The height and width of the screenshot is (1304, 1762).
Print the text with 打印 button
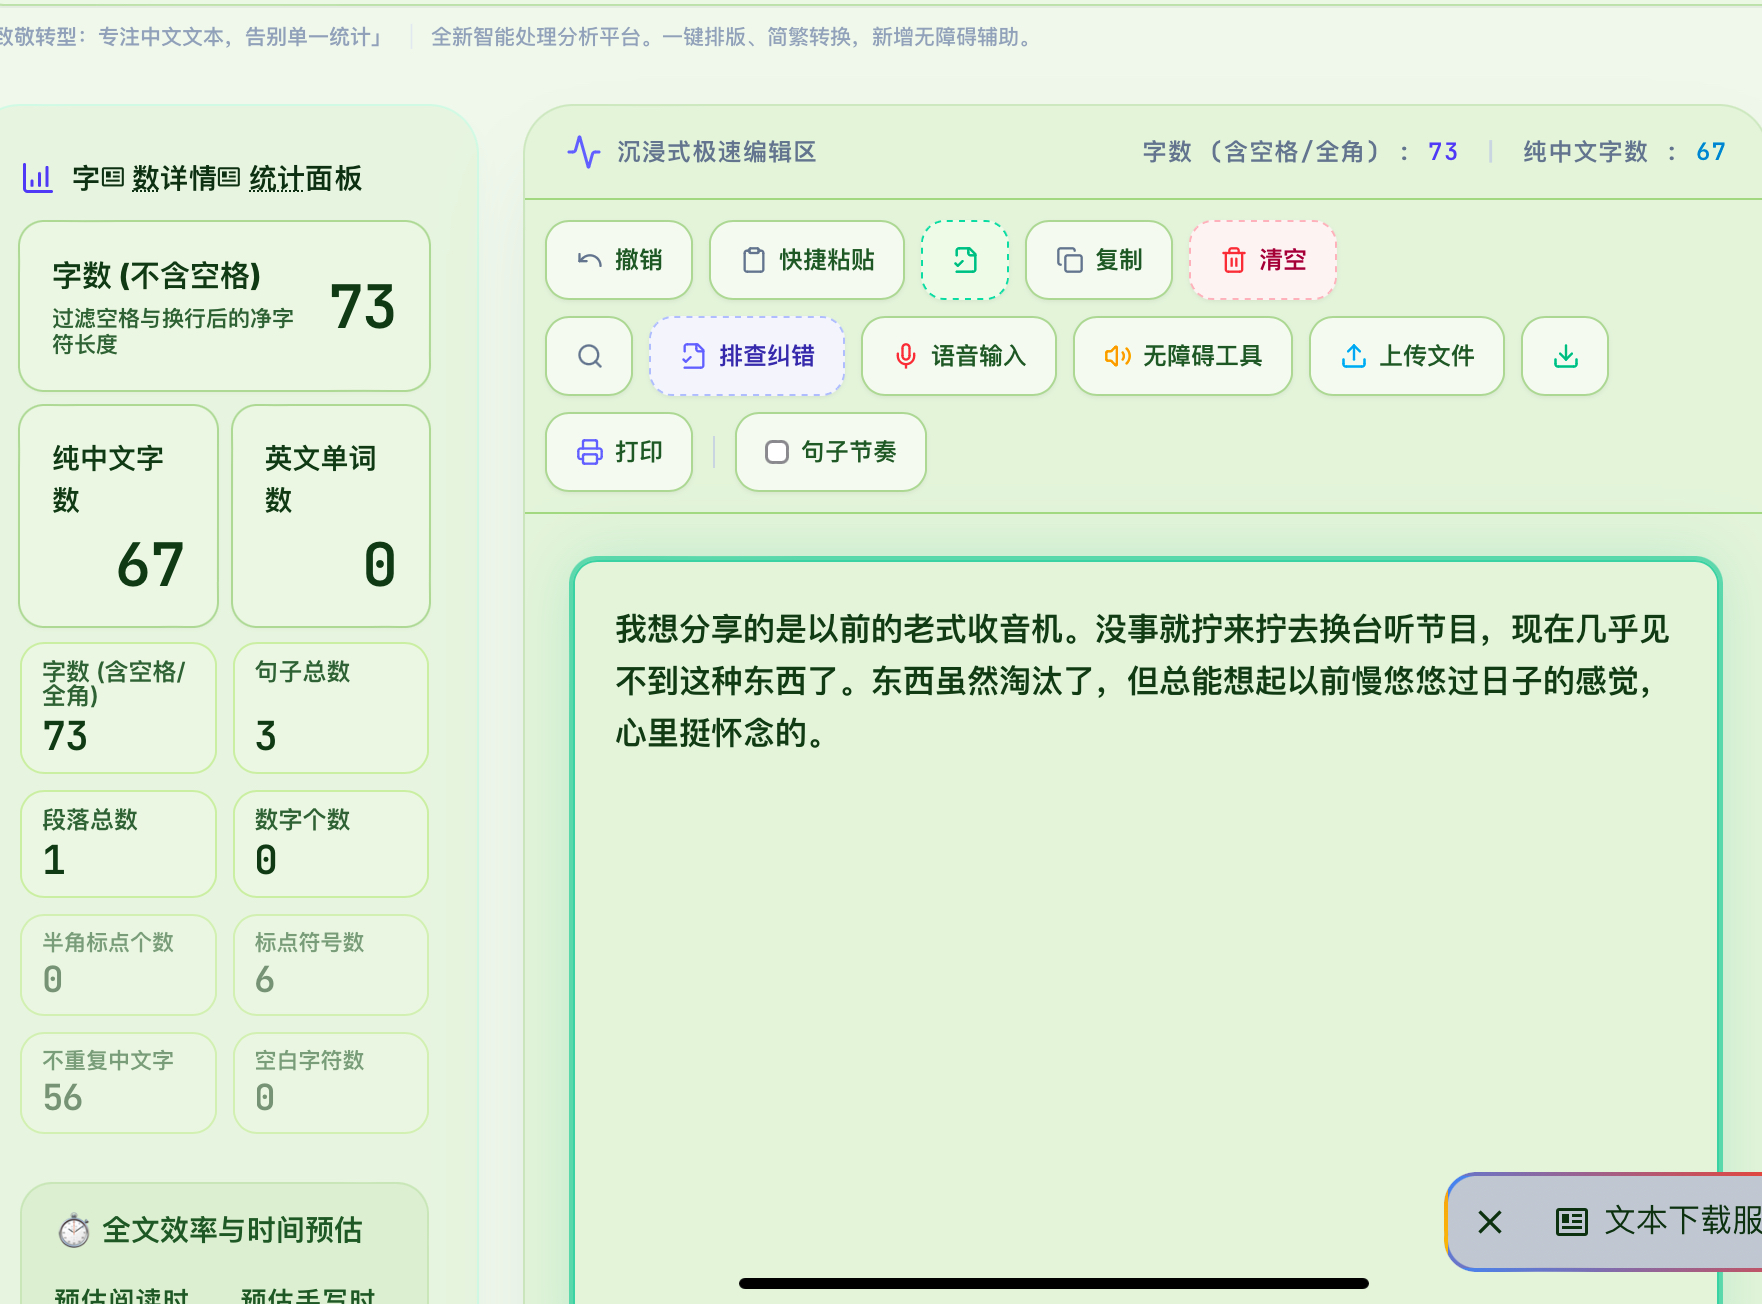[619, 452]
